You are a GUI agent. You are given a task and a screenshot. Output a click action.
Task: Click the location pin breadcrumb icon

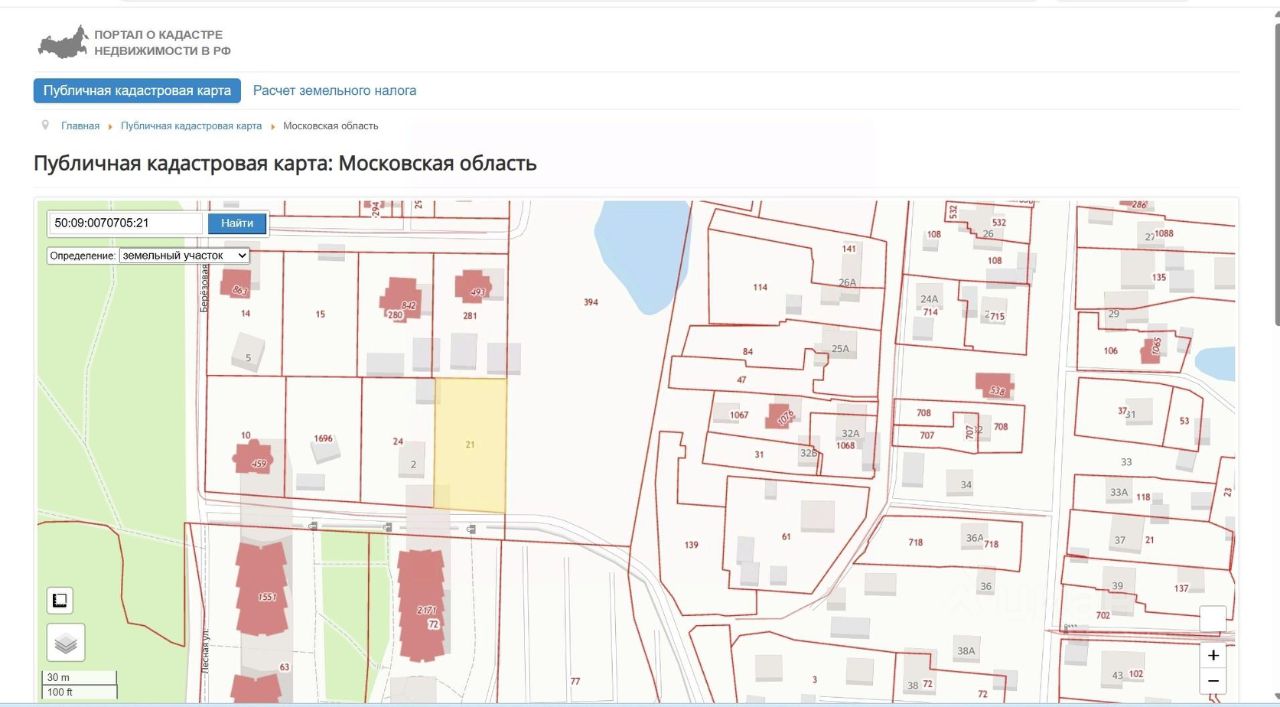pos(45,125)
